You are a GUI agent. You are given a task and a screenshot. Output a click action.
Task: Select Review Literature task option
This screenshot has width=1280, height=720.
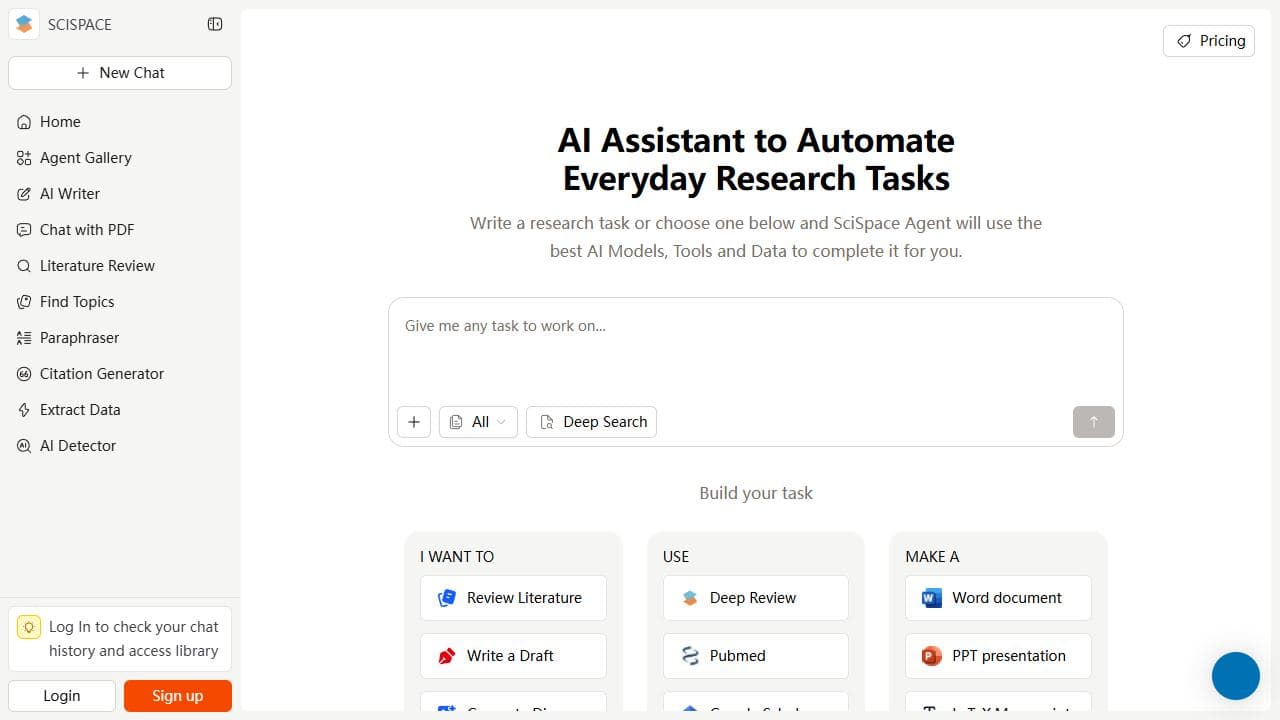point(513,598)
